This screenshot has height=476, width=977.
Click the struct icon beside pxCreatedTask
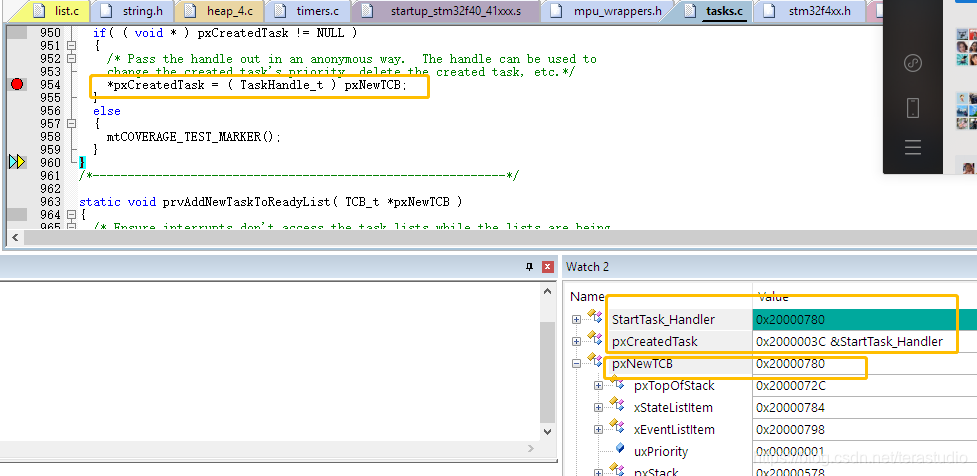point(594,340)
